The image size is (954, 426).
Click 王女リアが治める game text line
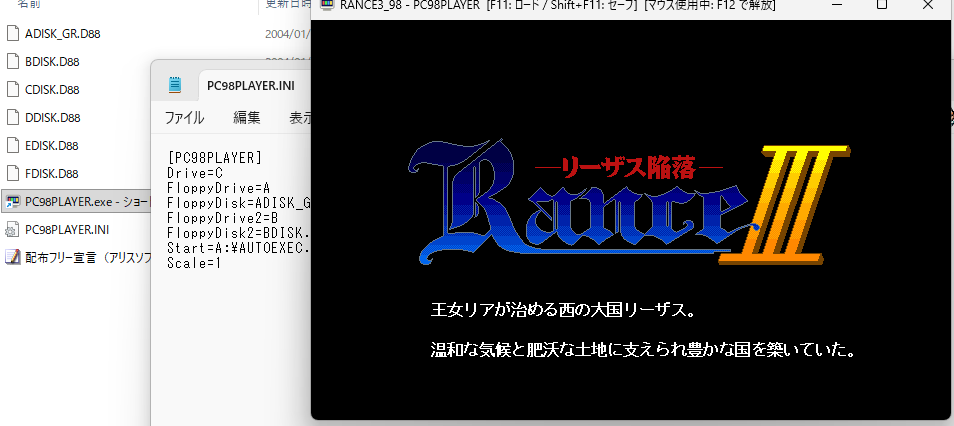(563, 310)
